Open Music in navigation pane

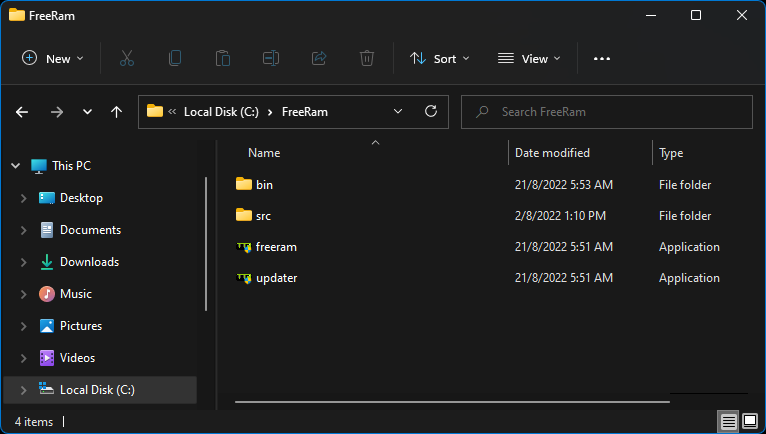pos(76,294)
